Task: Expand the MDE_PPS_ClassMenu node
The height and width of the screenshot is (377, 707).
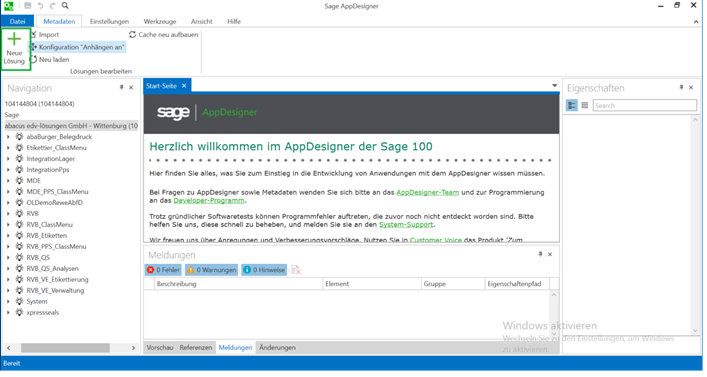Action: (8, 192)
